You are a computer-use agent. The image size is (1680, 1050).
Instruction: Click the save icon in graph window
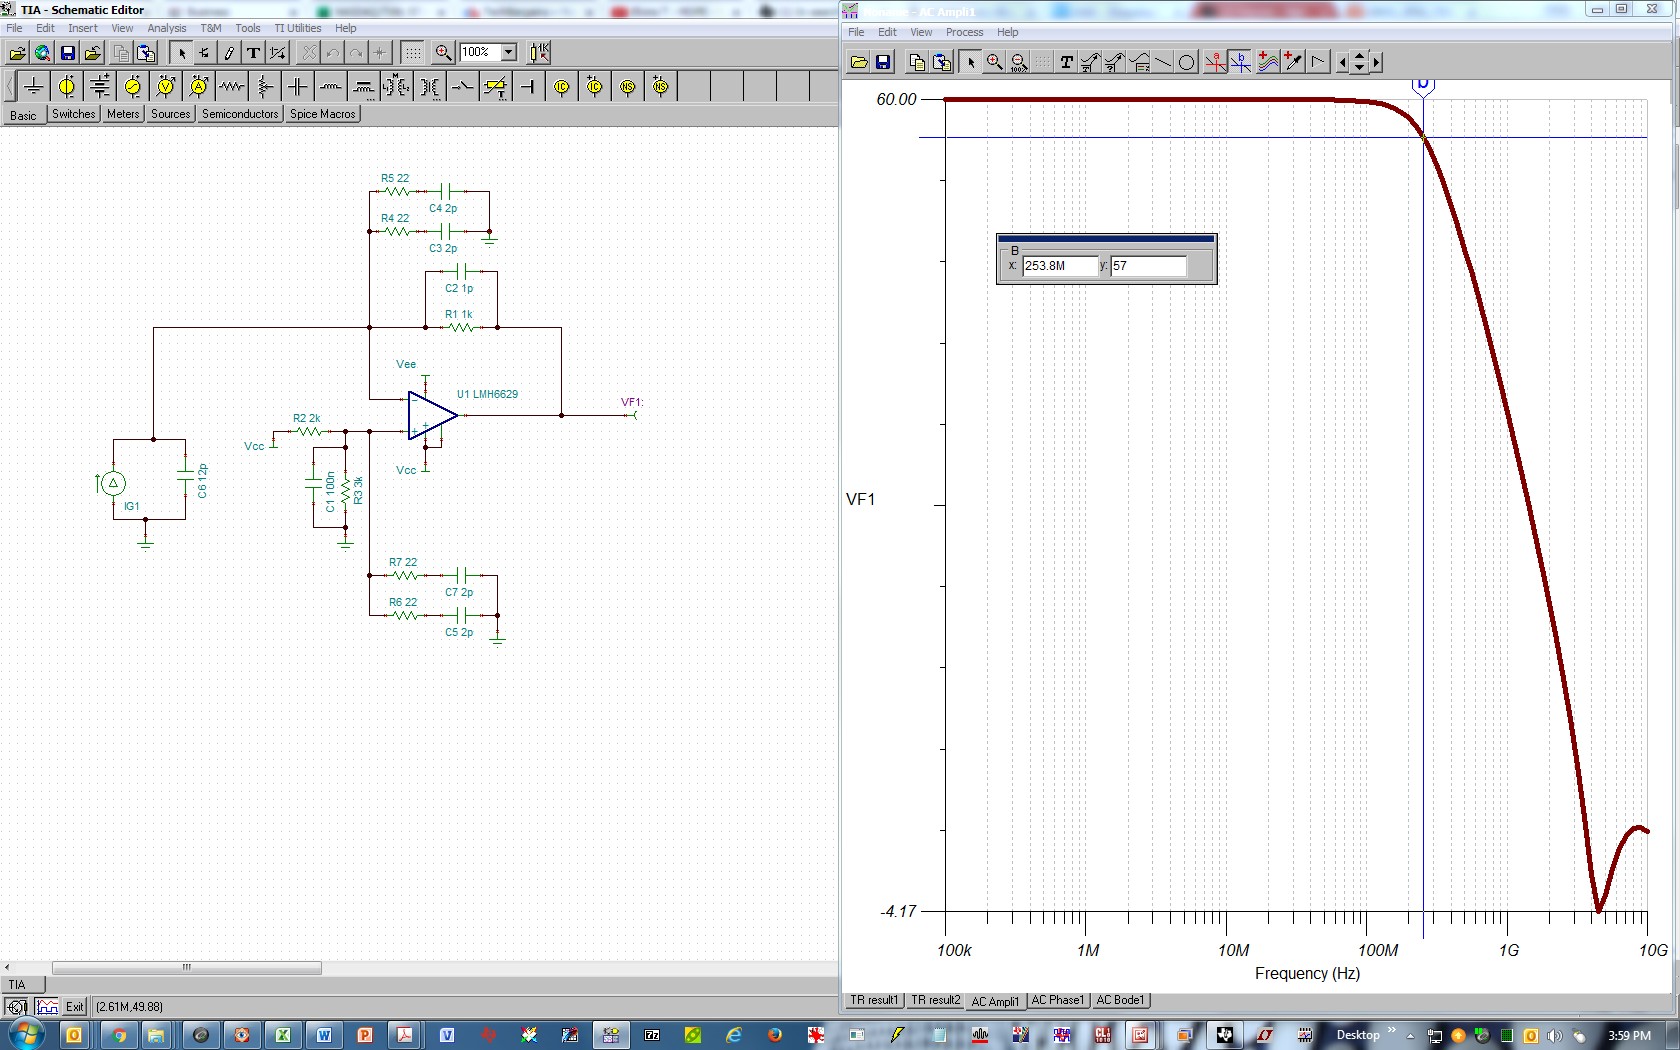pyautogui.click(x=883, y=63)
